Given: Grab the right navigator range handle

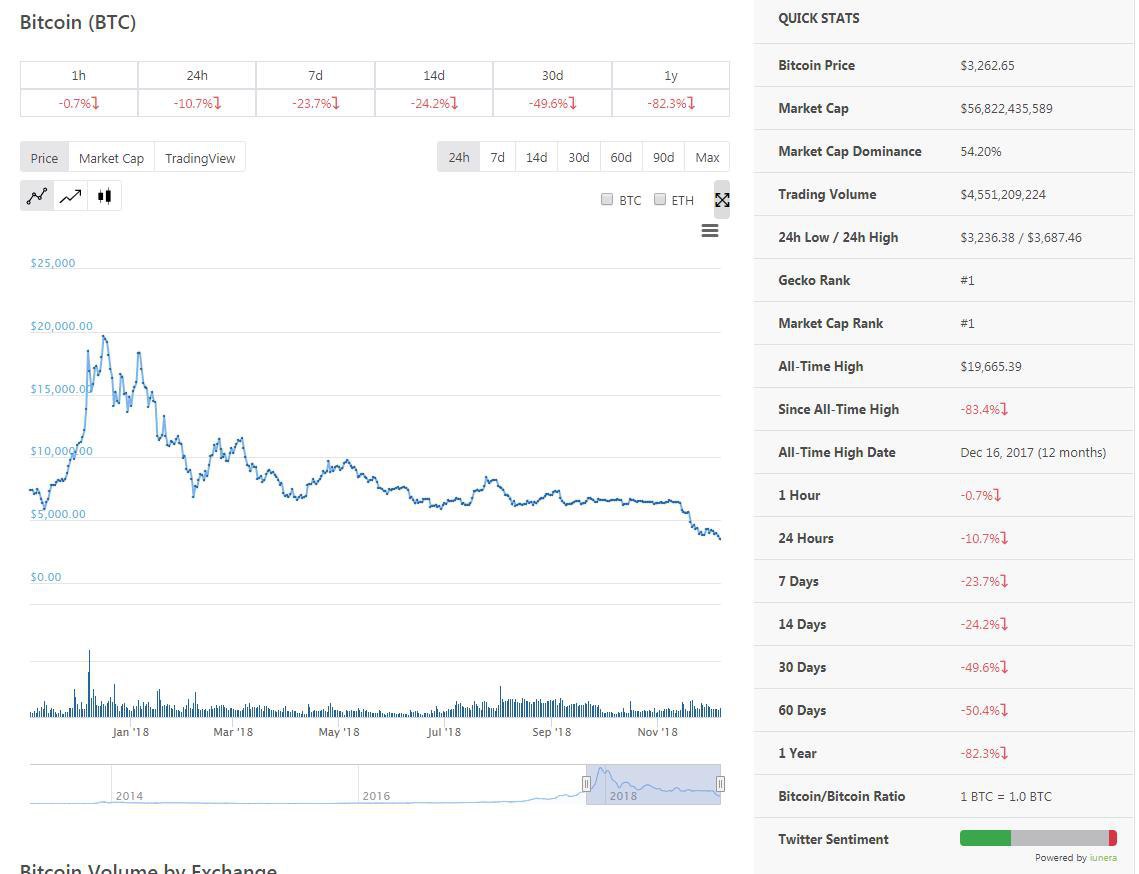Looking at the screenshot, I should (720, 784).
